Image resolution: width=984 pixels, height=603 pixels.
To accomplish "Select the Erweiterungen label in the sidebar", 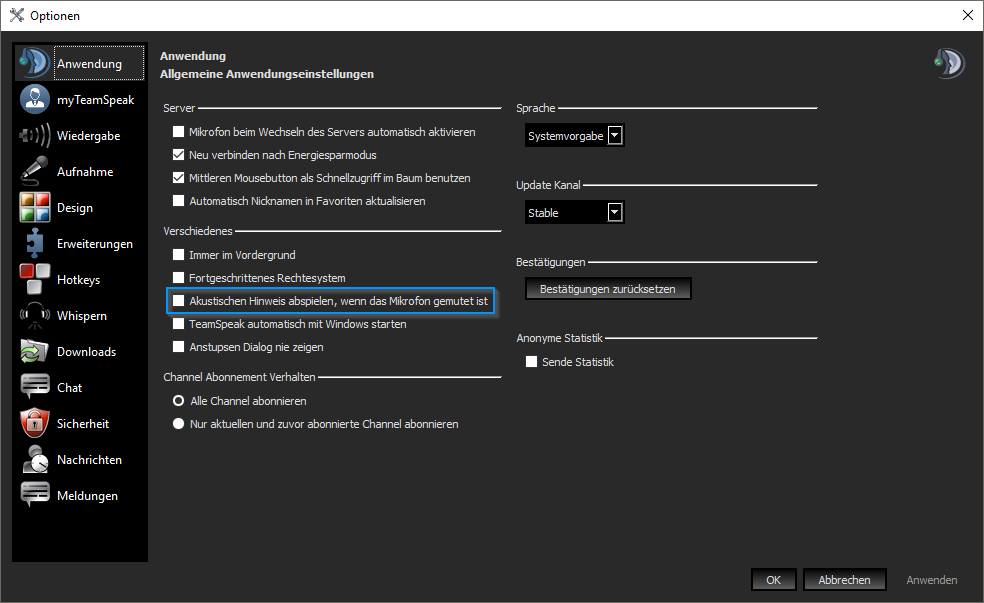I will click(x=95, y=243).
